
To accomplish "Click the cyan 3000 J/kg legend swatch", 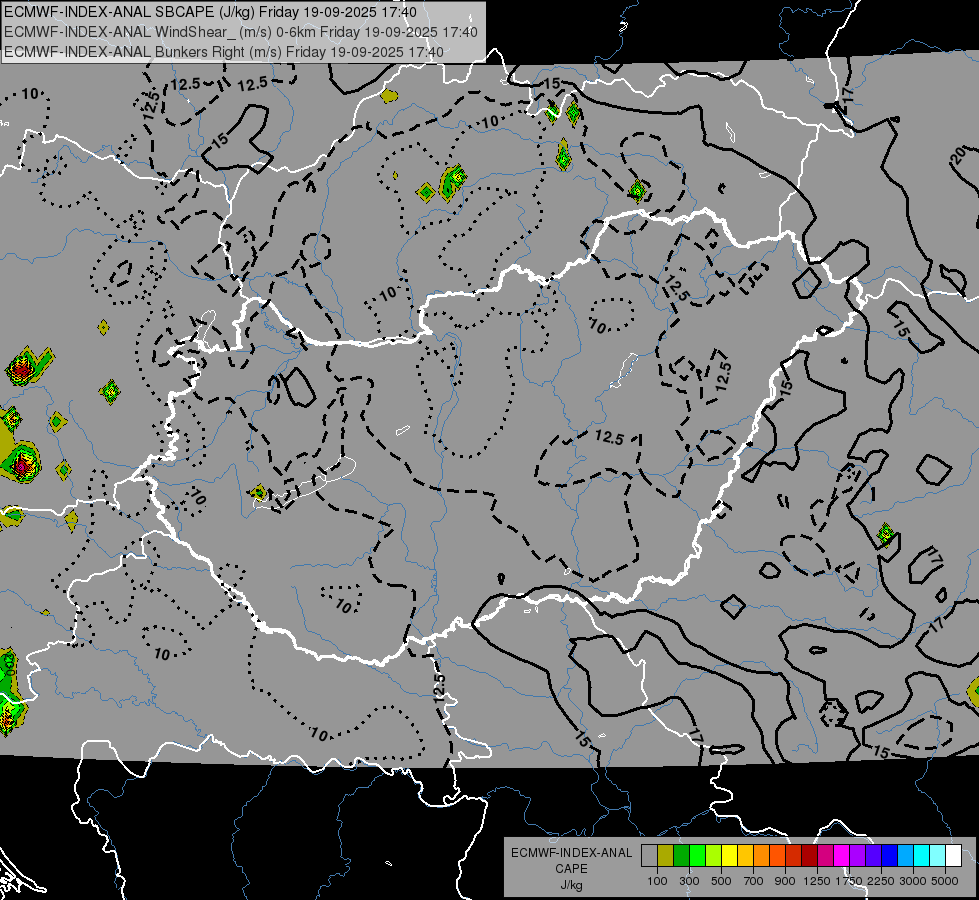I will (922, 856).
